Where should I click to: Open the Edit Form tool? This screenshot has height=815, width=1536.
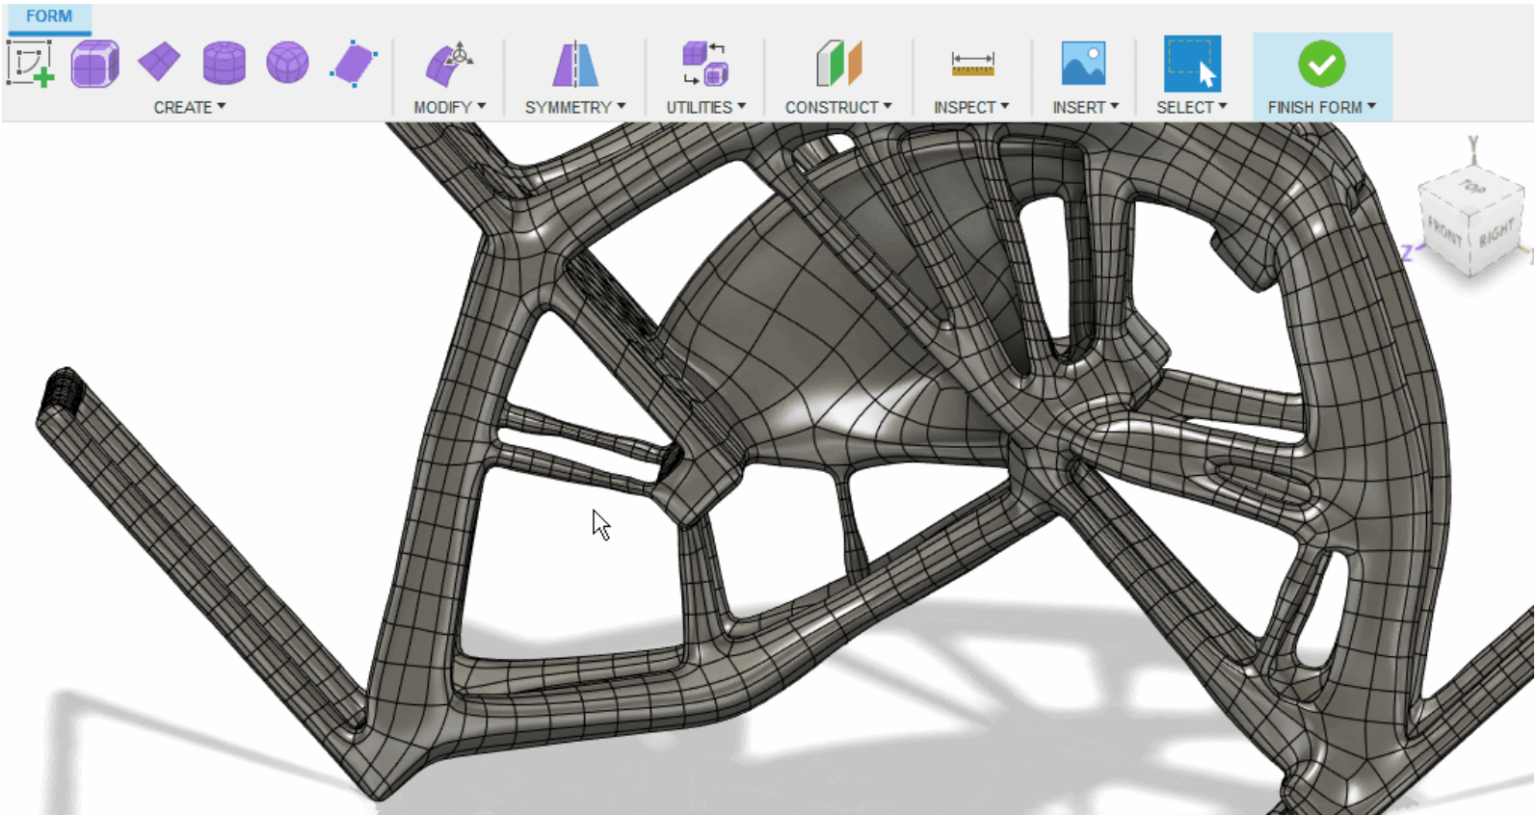point(449,62)
